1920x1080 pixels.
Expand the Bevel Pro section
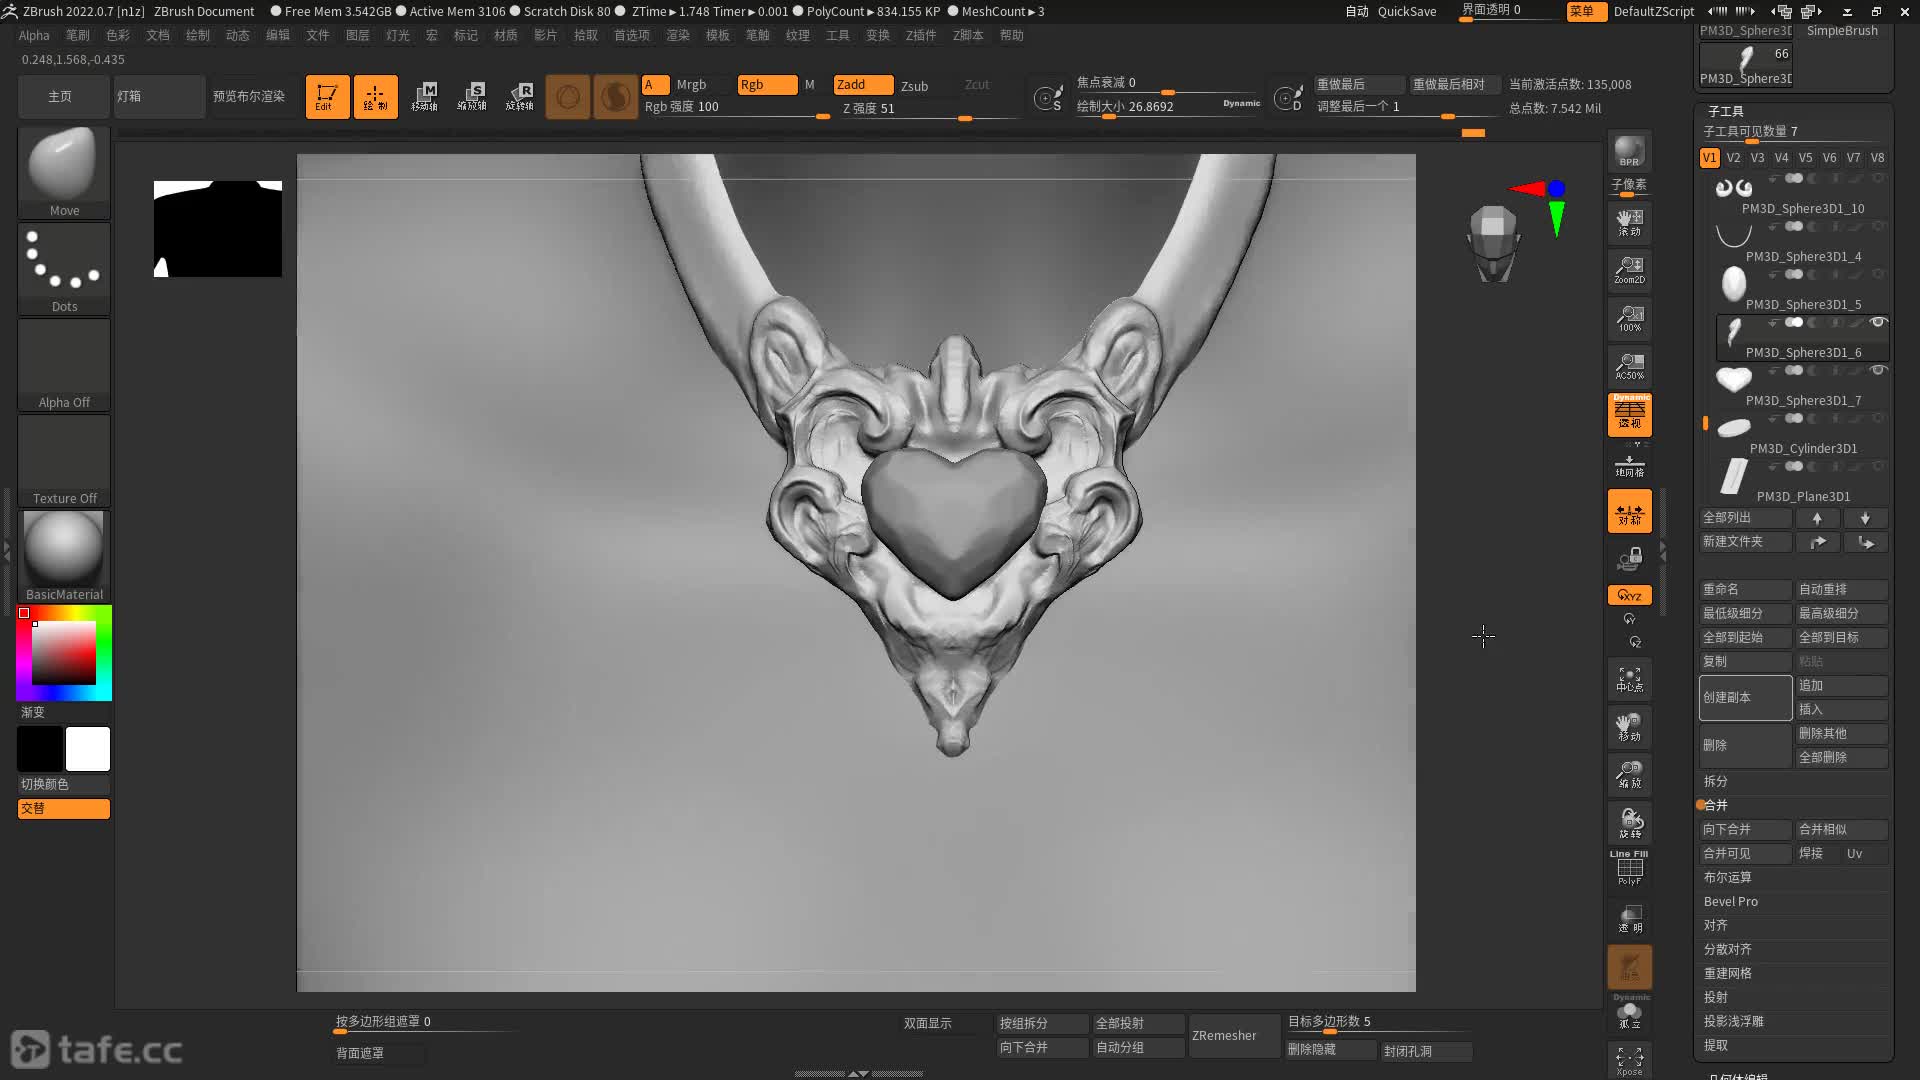pos(1730,901)
